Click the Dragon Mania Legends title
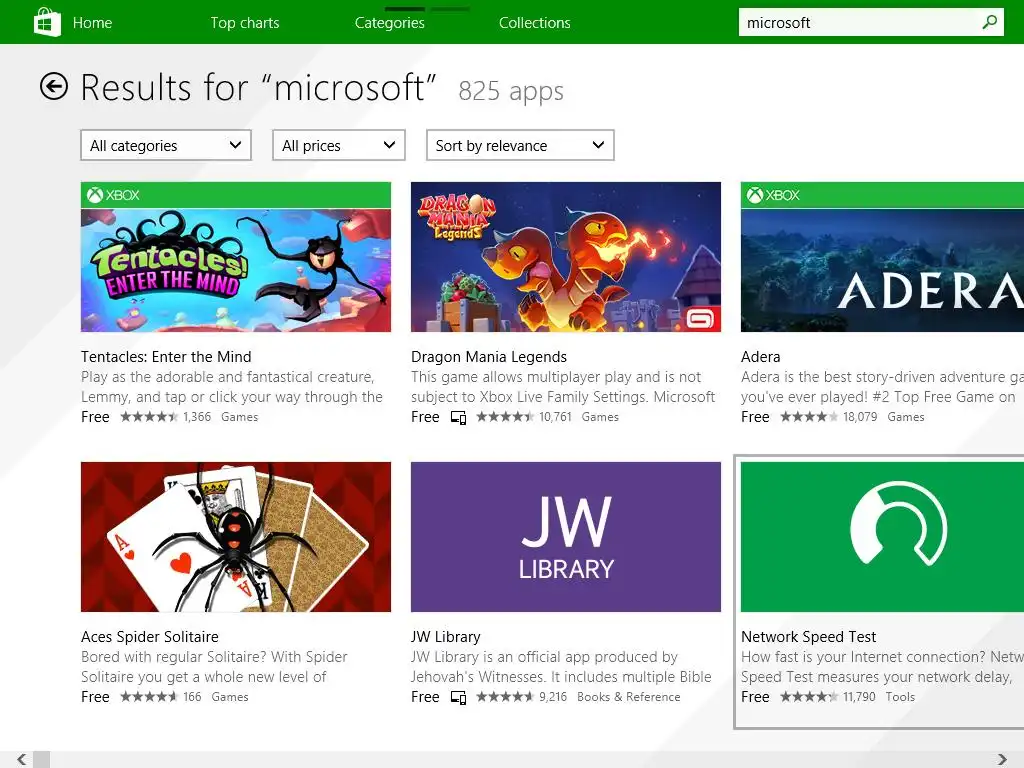 click(488, 357)
